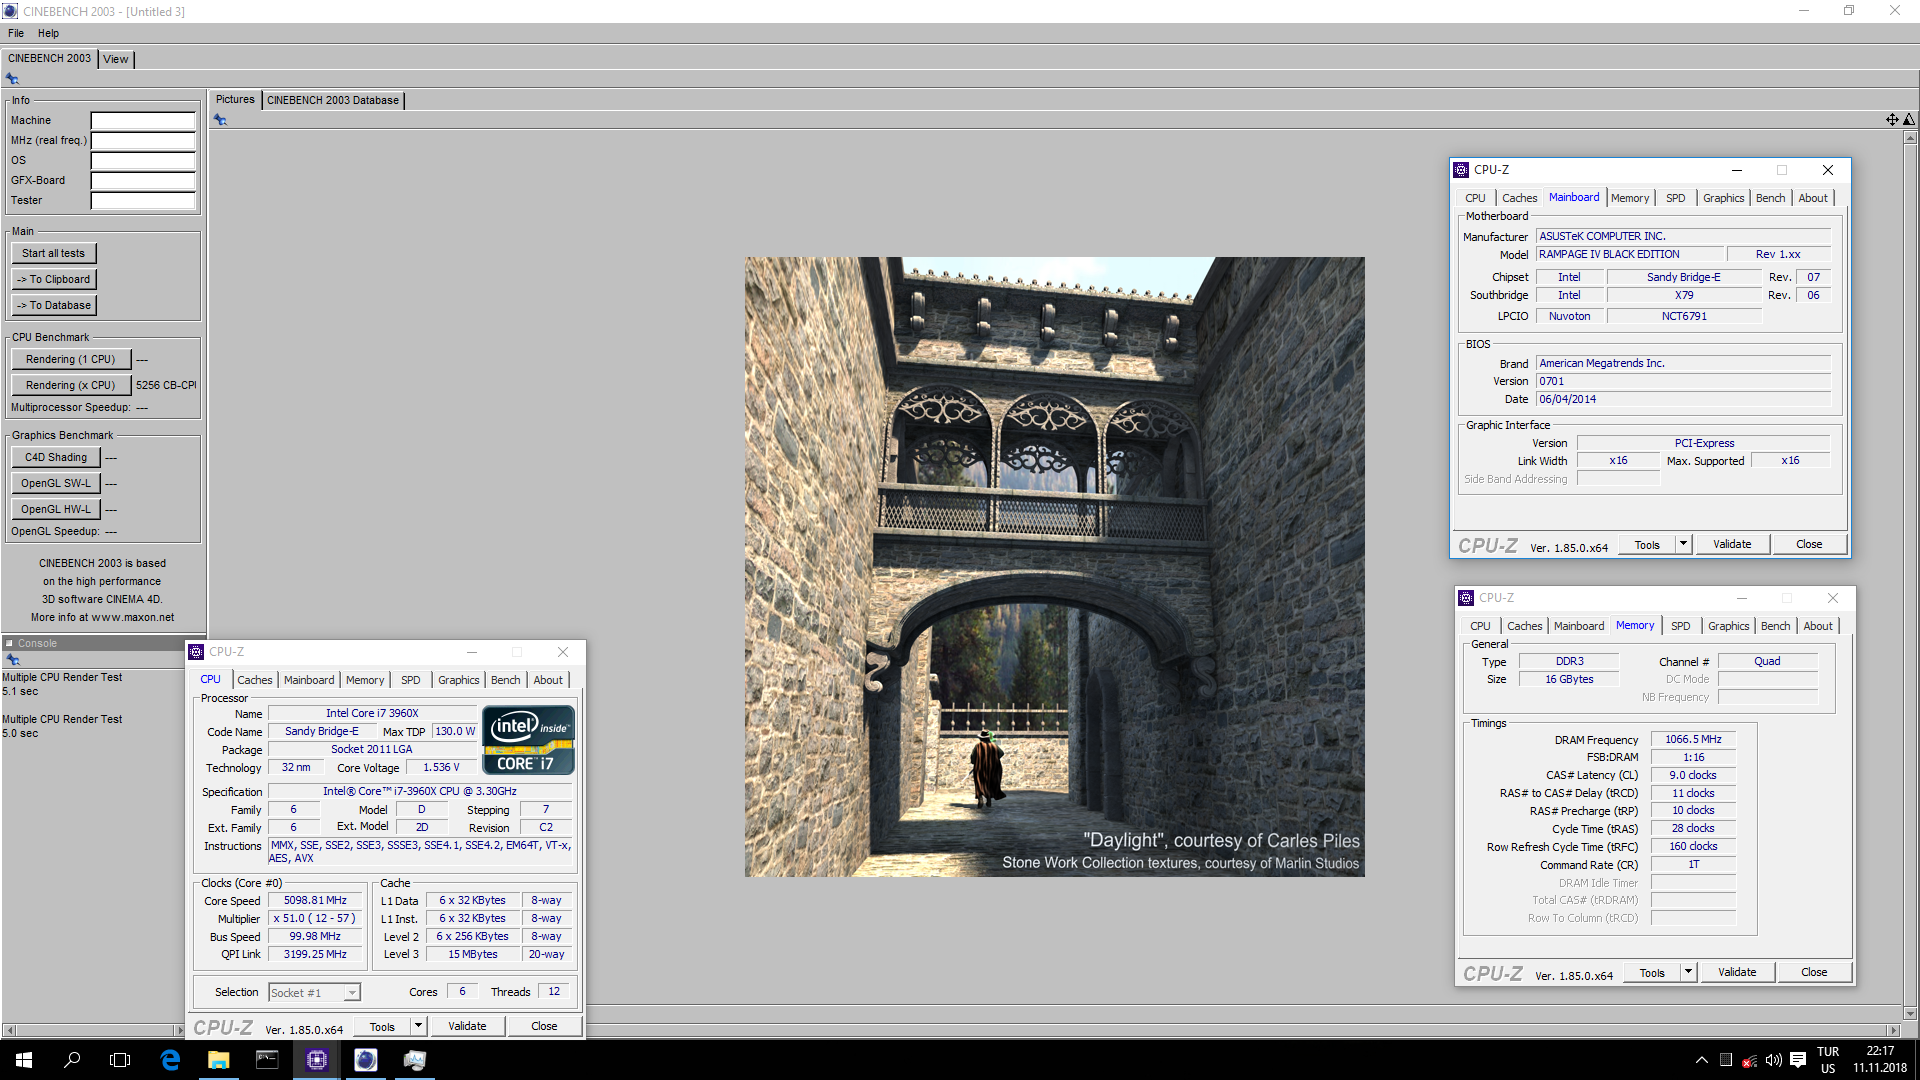Click pin icon in Pictures panel
Viewport: 1920px width, 1080px height.
(x=220, y=120)
